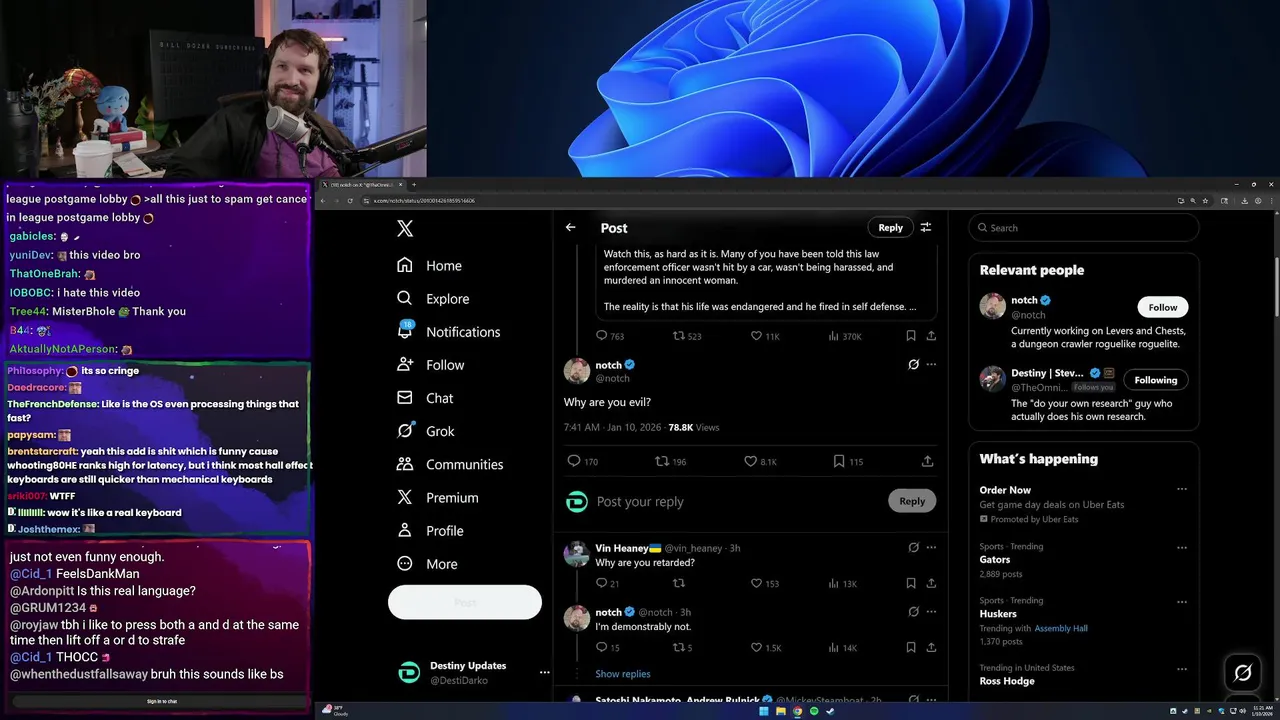Click Vin Heaney's profile avatar
Screen dimensions: 1280x720
pos(577,554)
